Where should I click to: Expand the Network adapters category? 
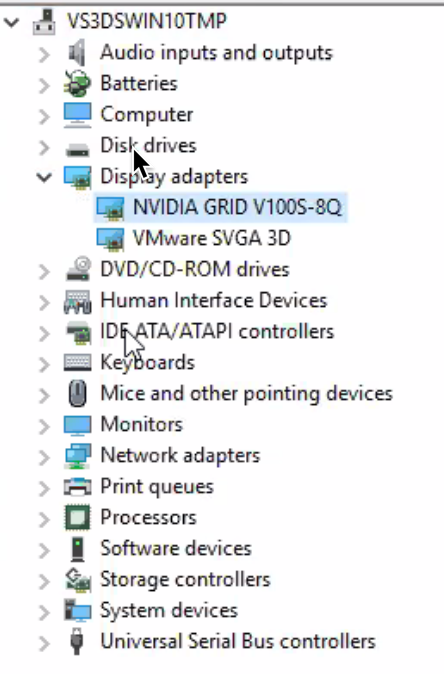(x=44, y=456)
